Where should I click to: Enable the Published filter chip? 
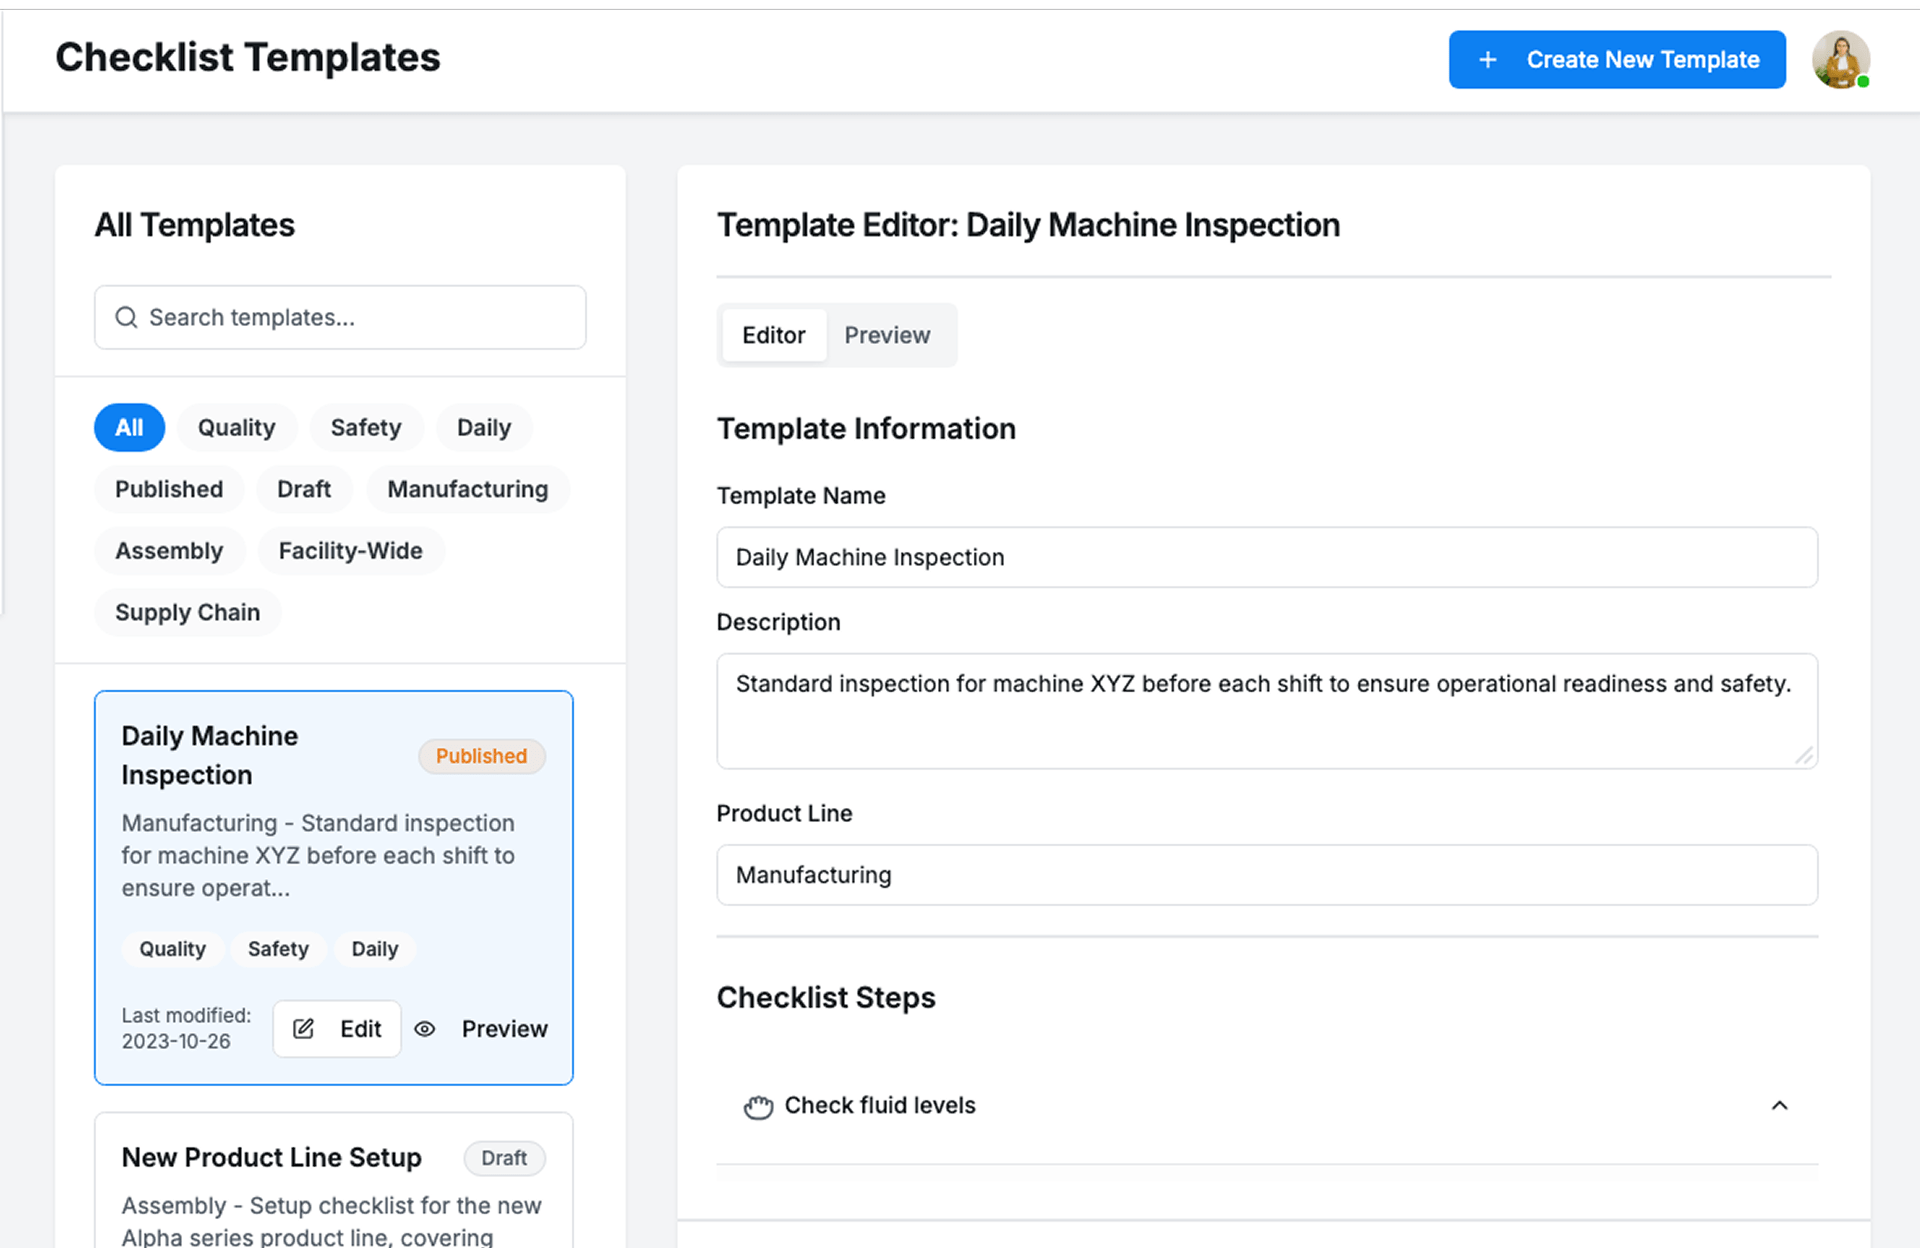169,489
